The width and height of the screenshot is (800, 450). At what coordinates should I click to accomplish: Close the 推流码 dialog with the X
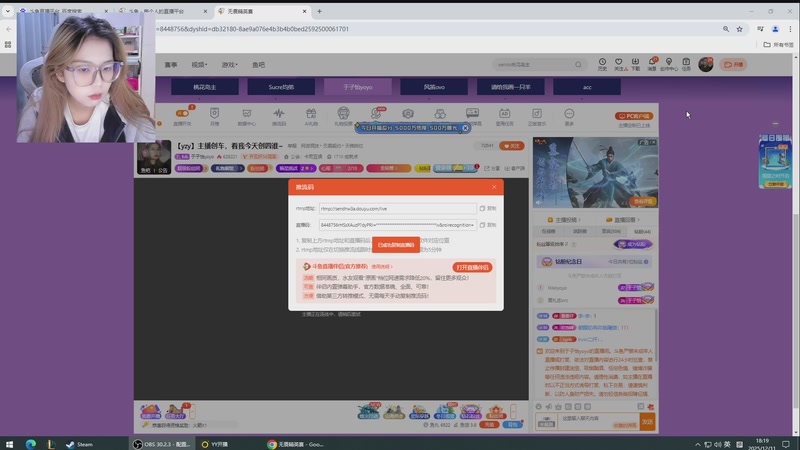[494, 187]
